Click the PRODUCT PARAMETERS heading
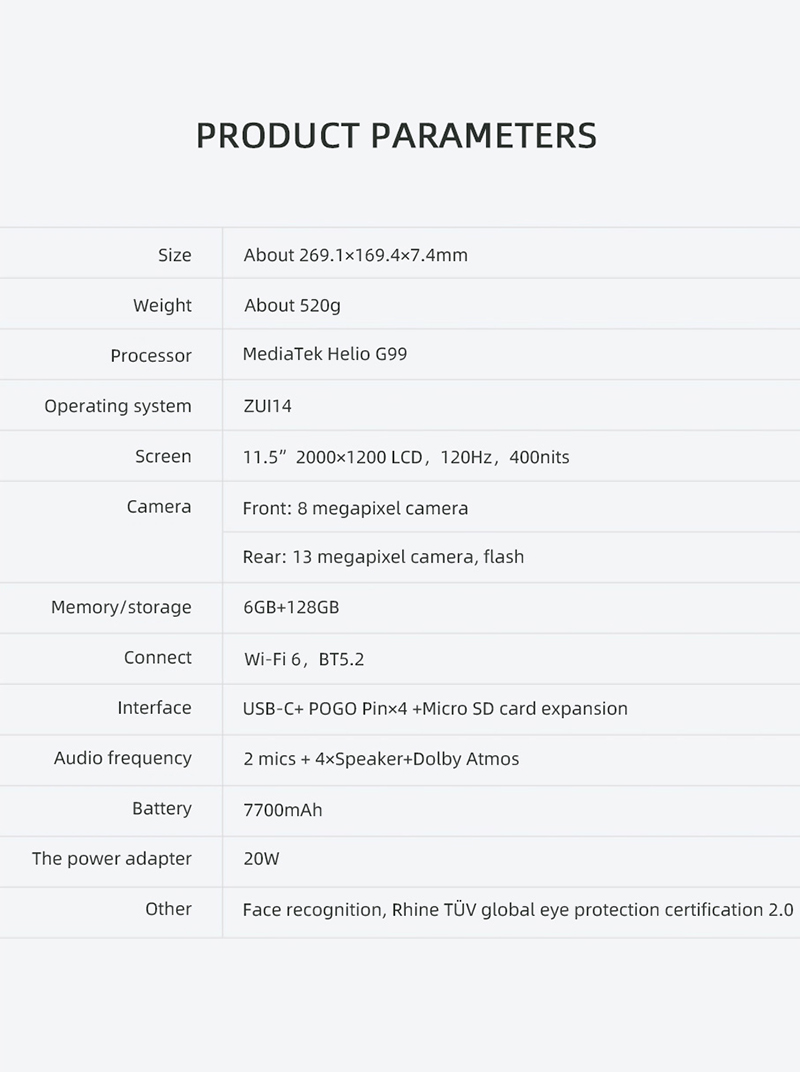This screenshot has height=1072, width=800. [x=396, y=135]
